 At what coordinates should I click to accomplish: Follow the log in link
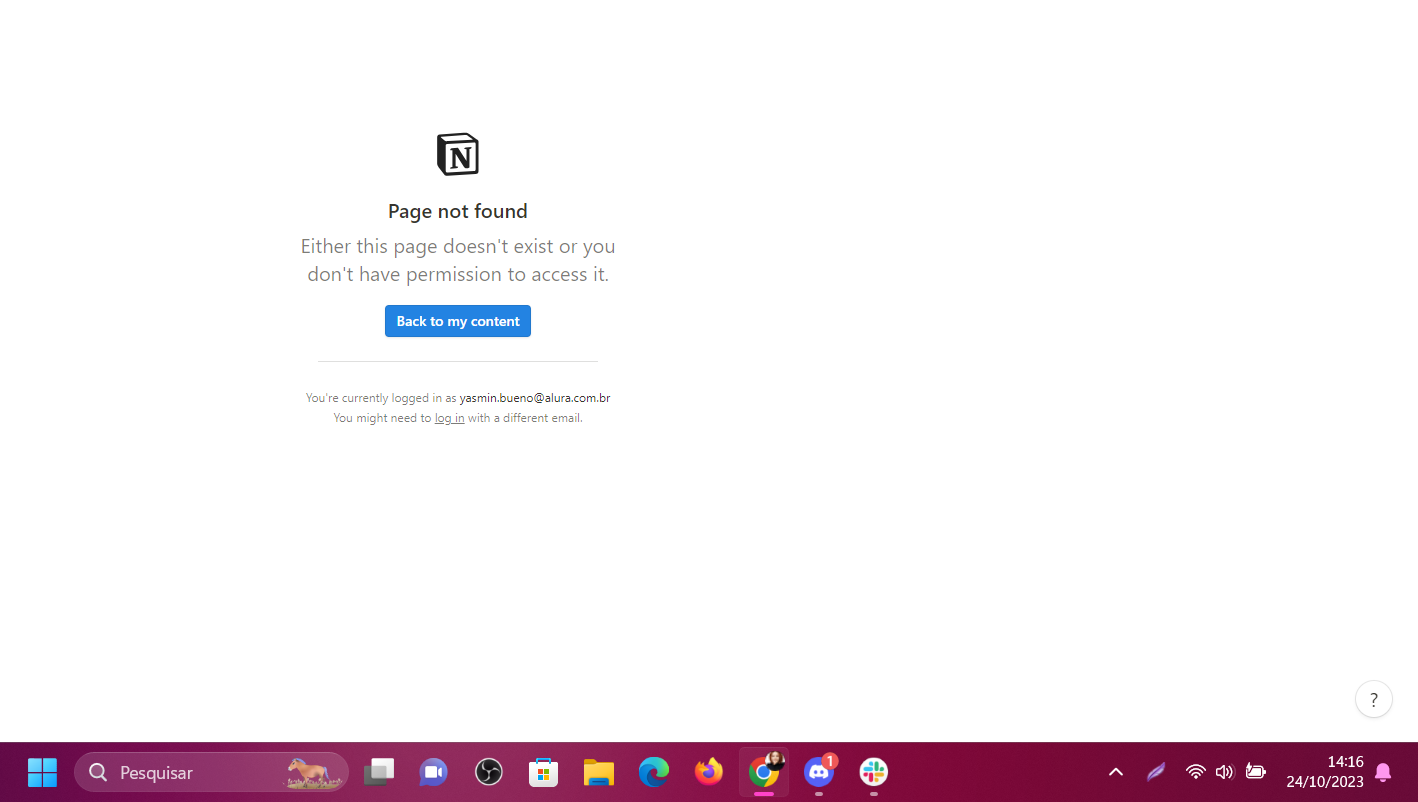(x=449, y=418)
